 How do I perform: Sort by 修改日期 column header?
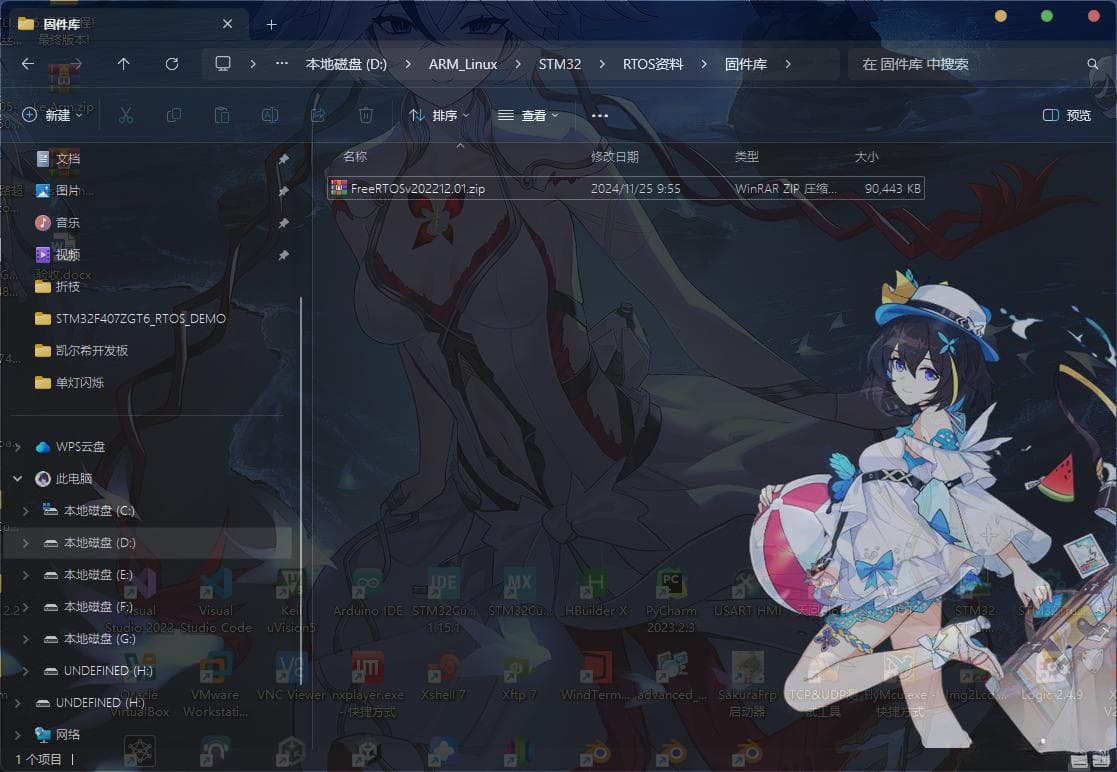point(614,157)
